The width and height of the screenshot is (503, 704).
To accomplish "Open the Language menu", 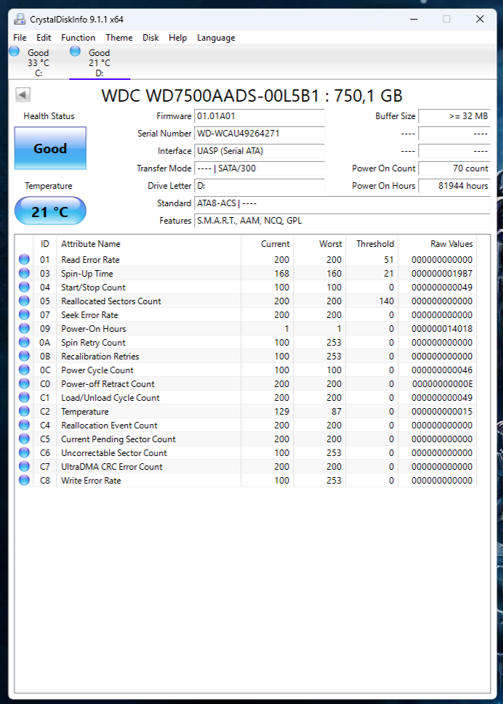I will [x=216, y=38].
